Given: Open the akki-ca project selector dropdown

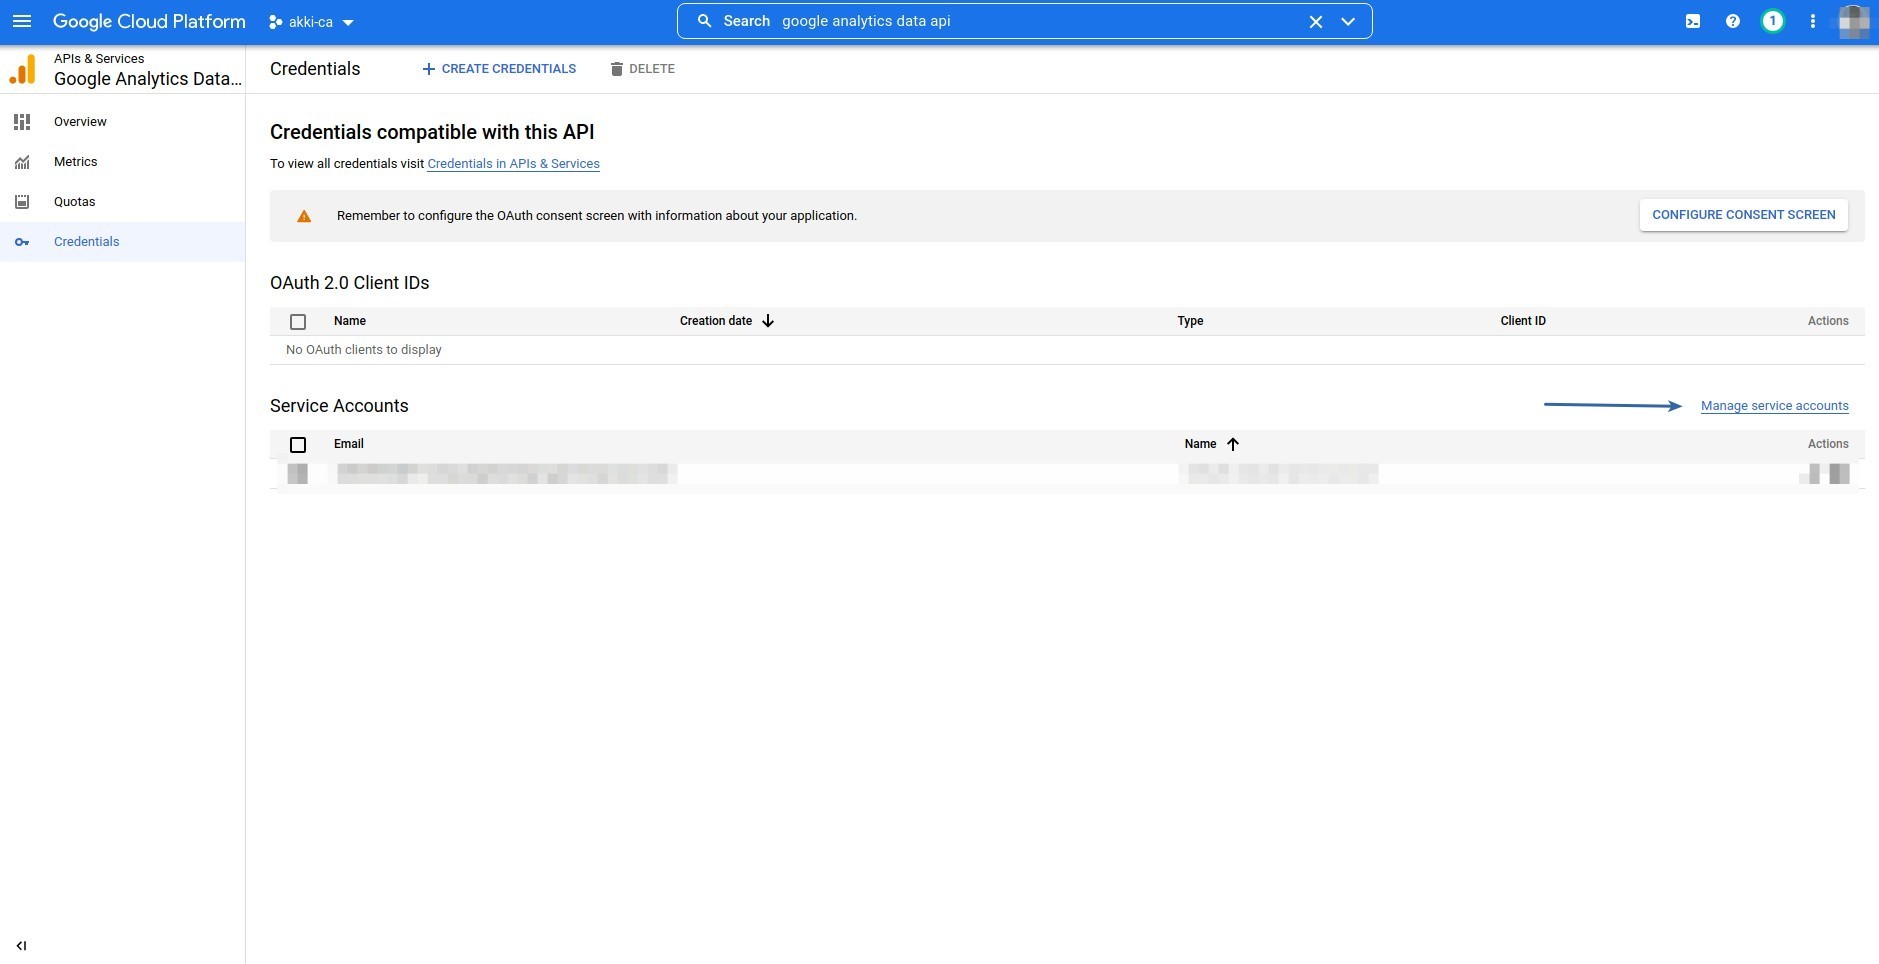Looking at the screenshot, I should click(311, 22).
